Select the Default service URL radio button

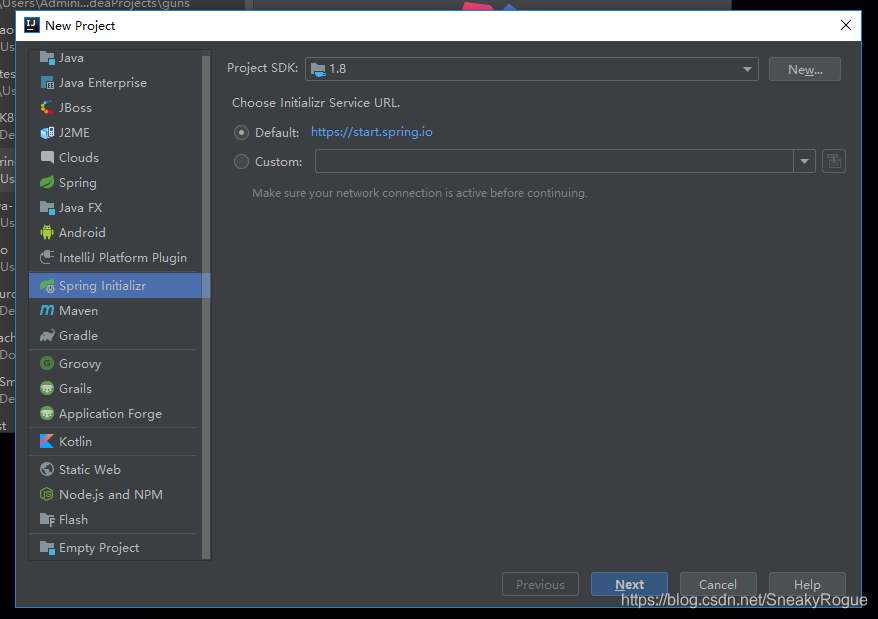(x=241, y=133)
